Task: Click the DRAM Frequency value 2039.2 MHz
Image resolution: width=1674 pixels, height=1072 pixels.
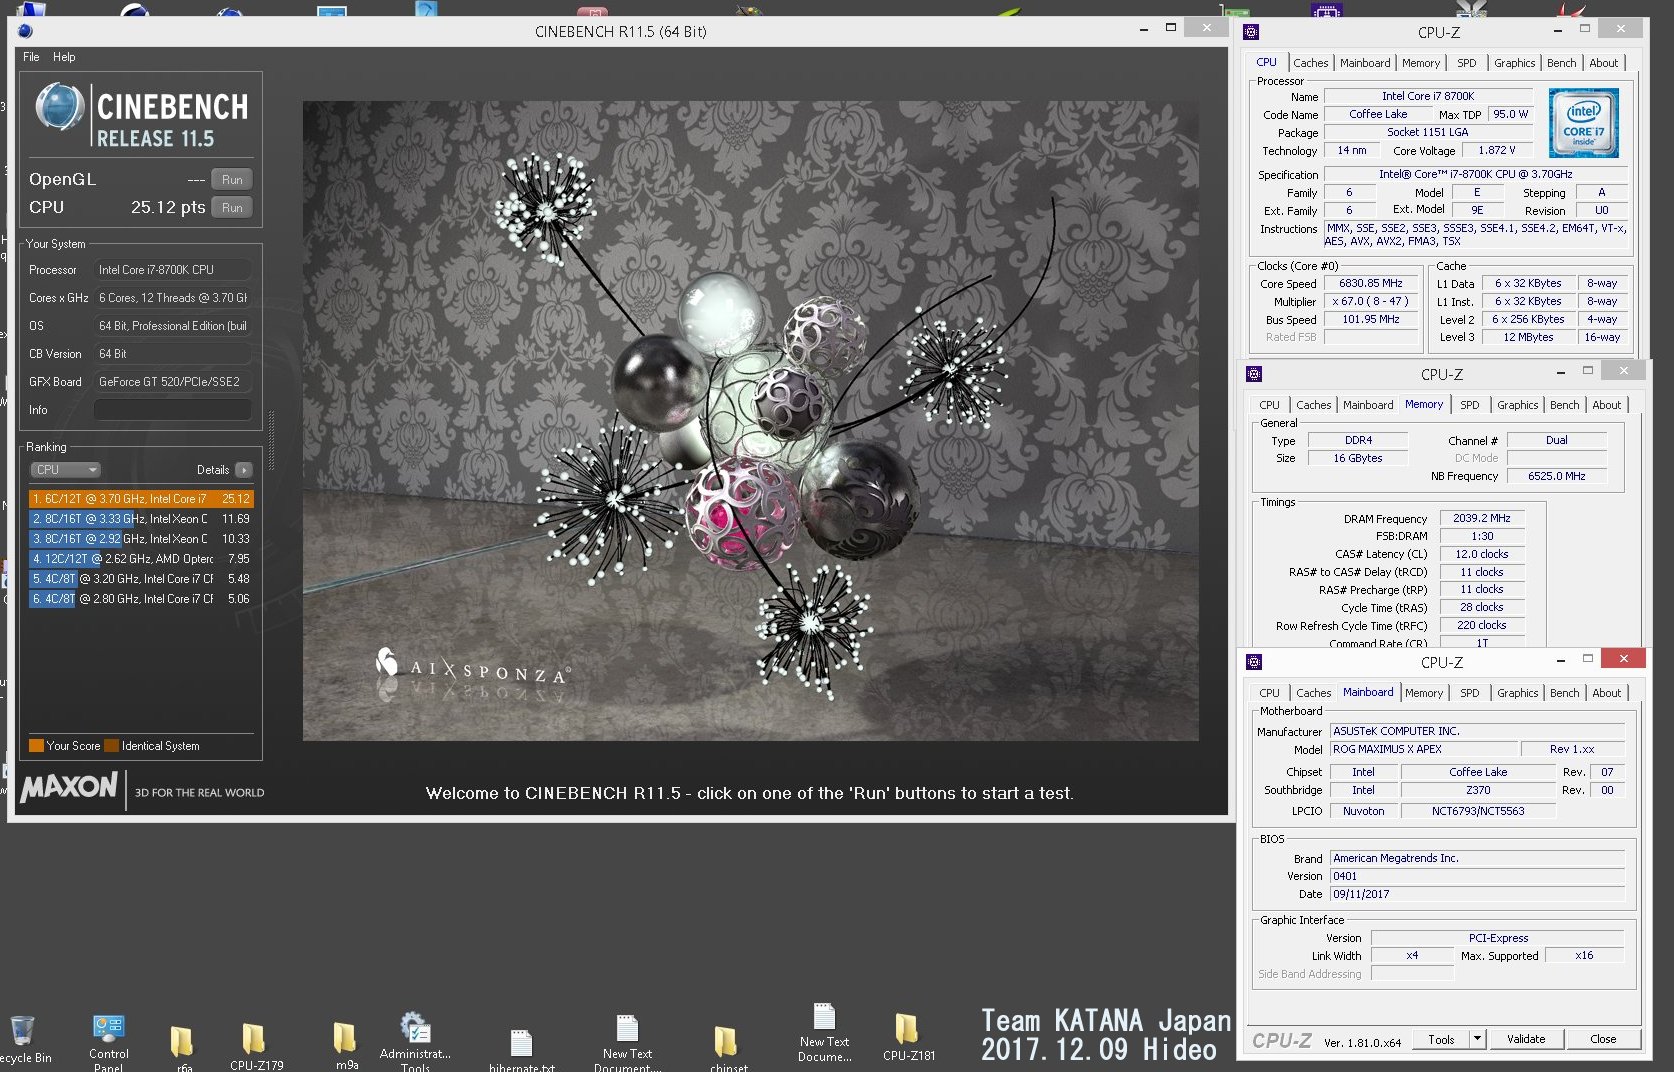Action: point(1481,518)
